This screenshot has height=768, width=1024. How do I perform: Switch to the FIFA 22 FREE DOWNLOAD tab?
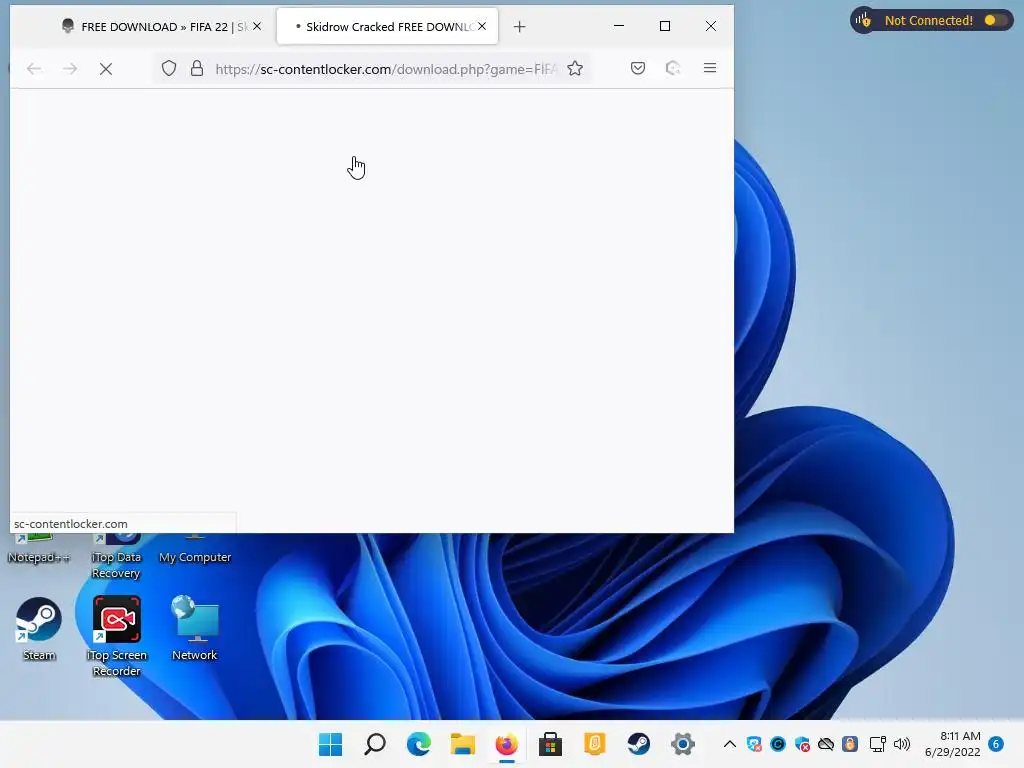click(155, 27)
